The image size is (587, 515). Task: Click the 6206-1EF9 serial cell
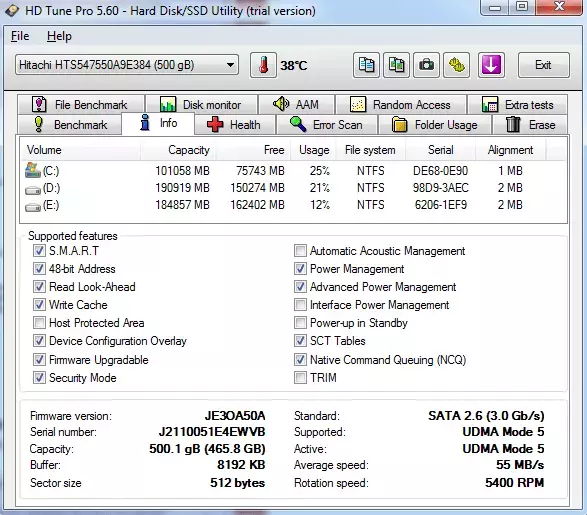[x=441, y=205]
